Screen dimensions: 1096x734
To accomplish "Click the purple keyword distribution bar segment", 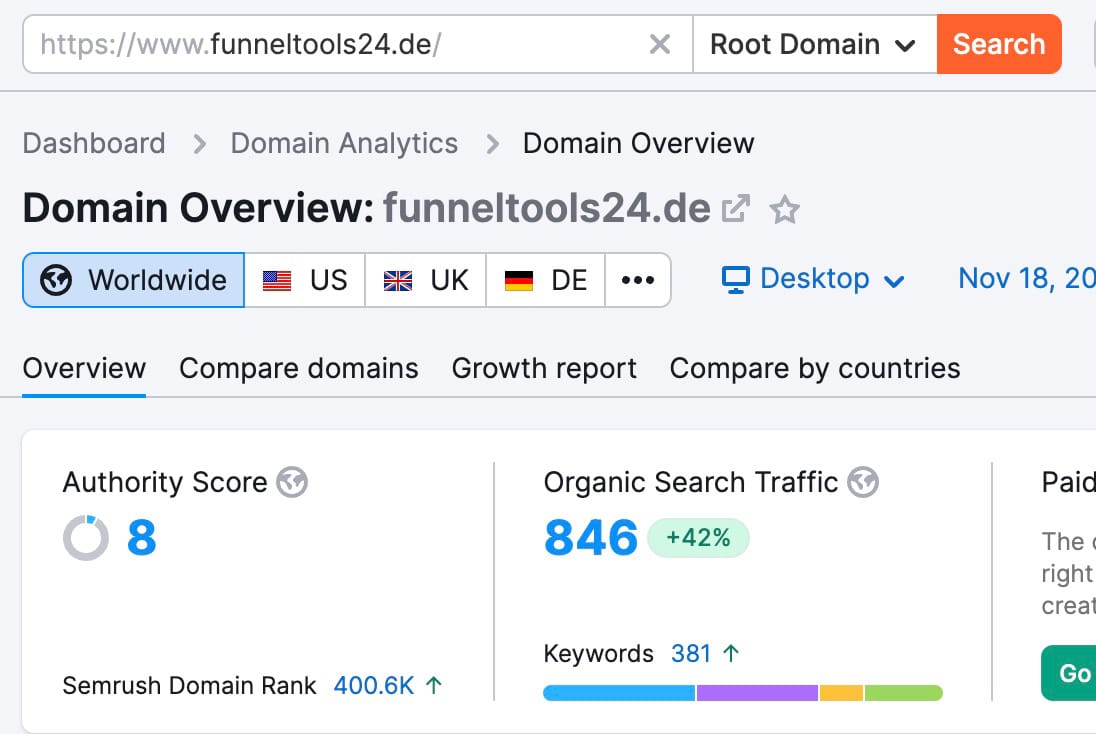I will [x=757, y=693].
